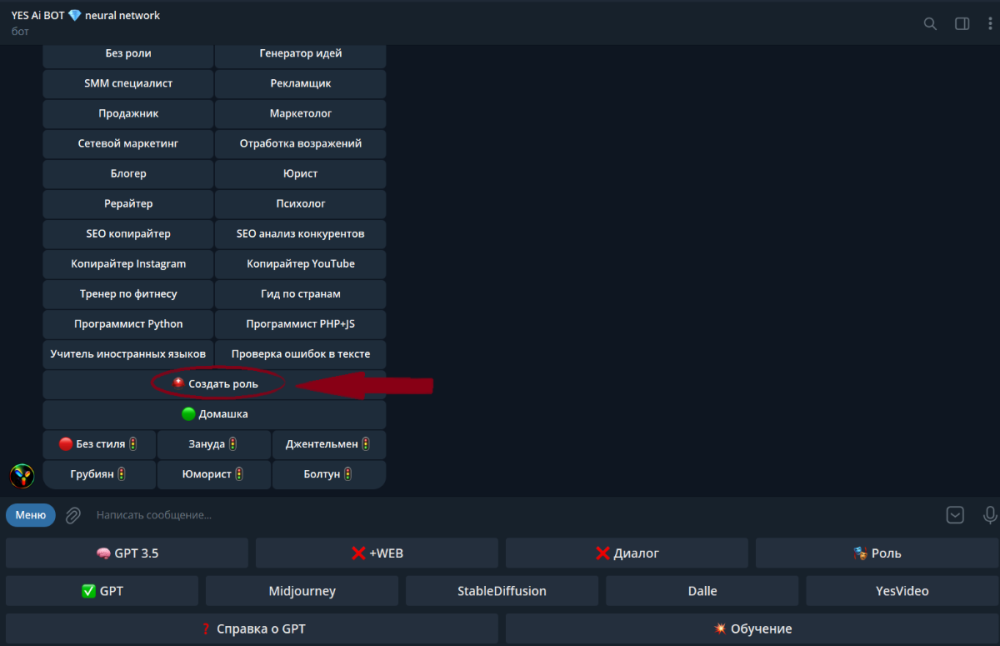This screenshot has height=646, width=1000.
Task: Select the Без стиля style option
Action: pos(99,444)
